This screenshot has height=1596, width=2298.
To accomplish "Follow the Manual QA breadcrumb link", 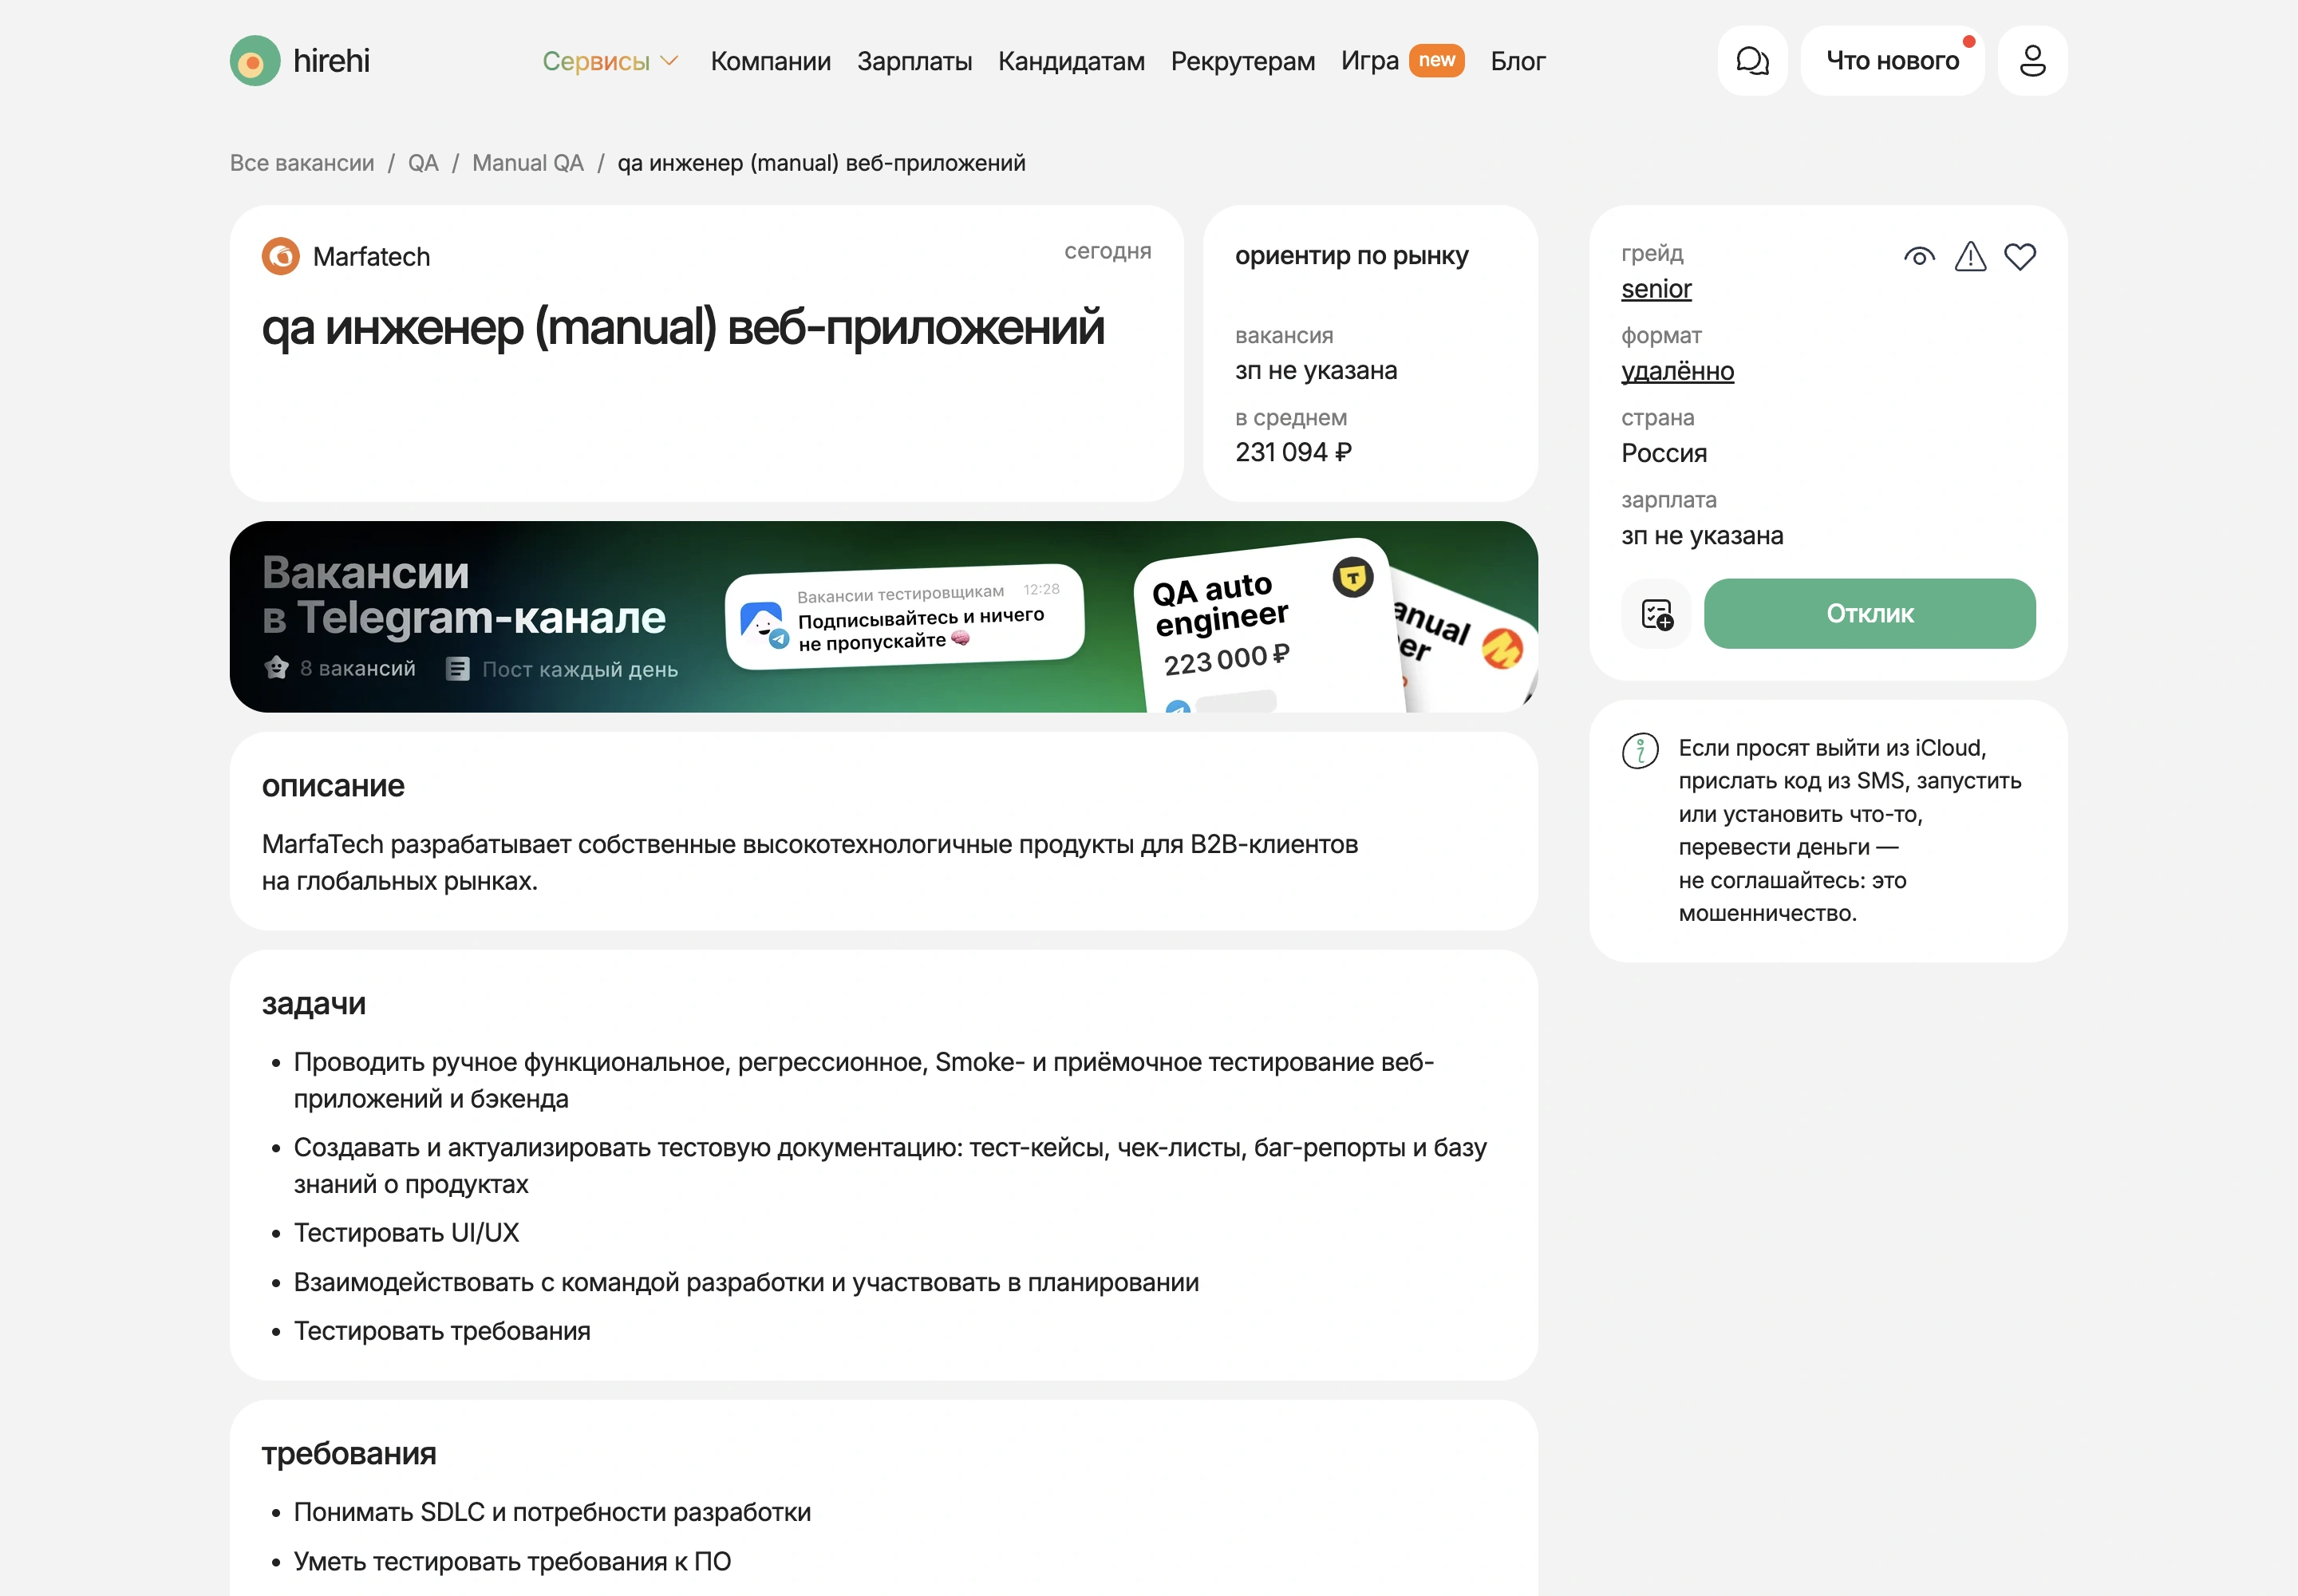I will 528,163.
